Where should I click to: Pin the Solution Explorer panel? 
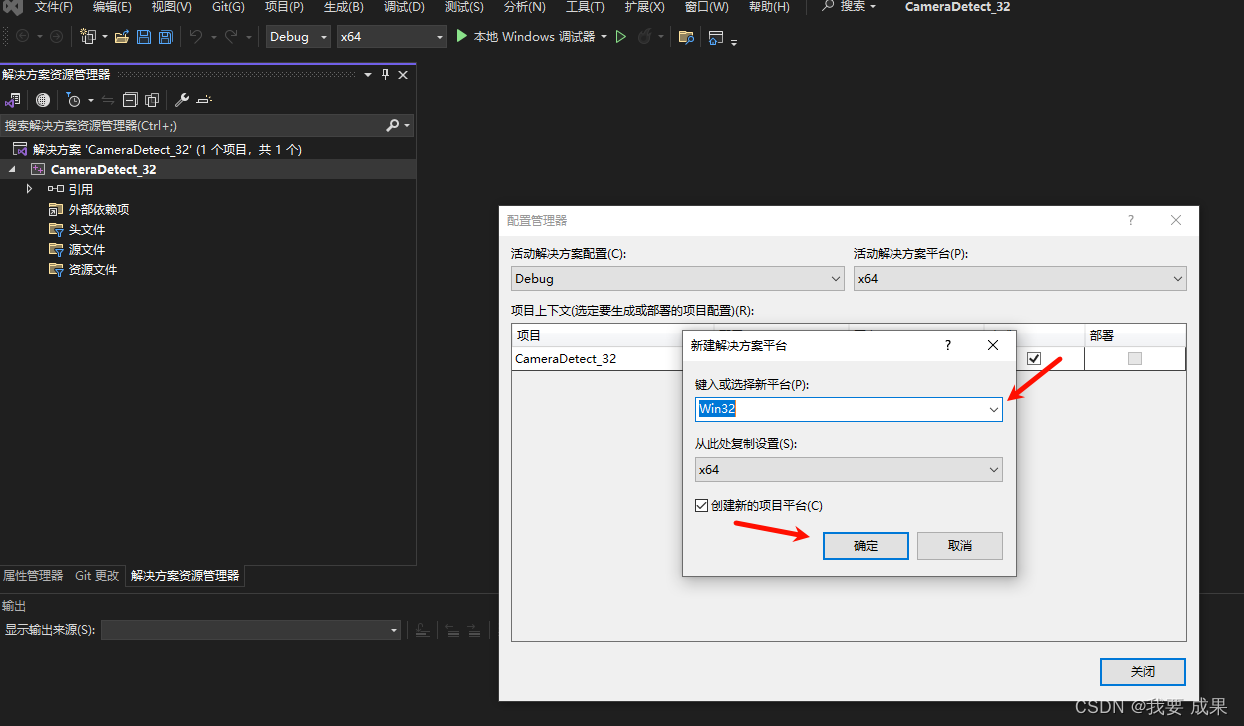point(386,75)
